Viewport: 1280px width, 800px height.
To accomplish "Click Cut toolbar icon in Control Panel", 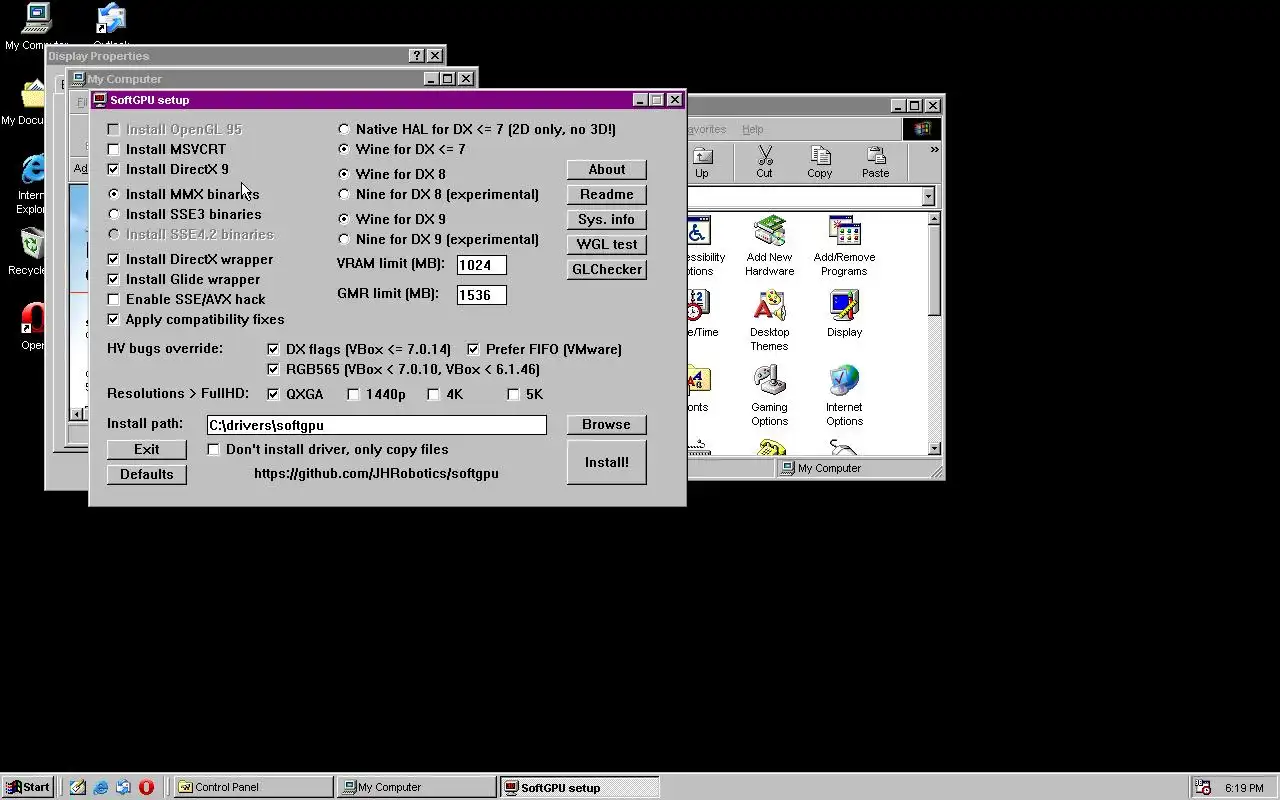I will (x=764, y=162).
